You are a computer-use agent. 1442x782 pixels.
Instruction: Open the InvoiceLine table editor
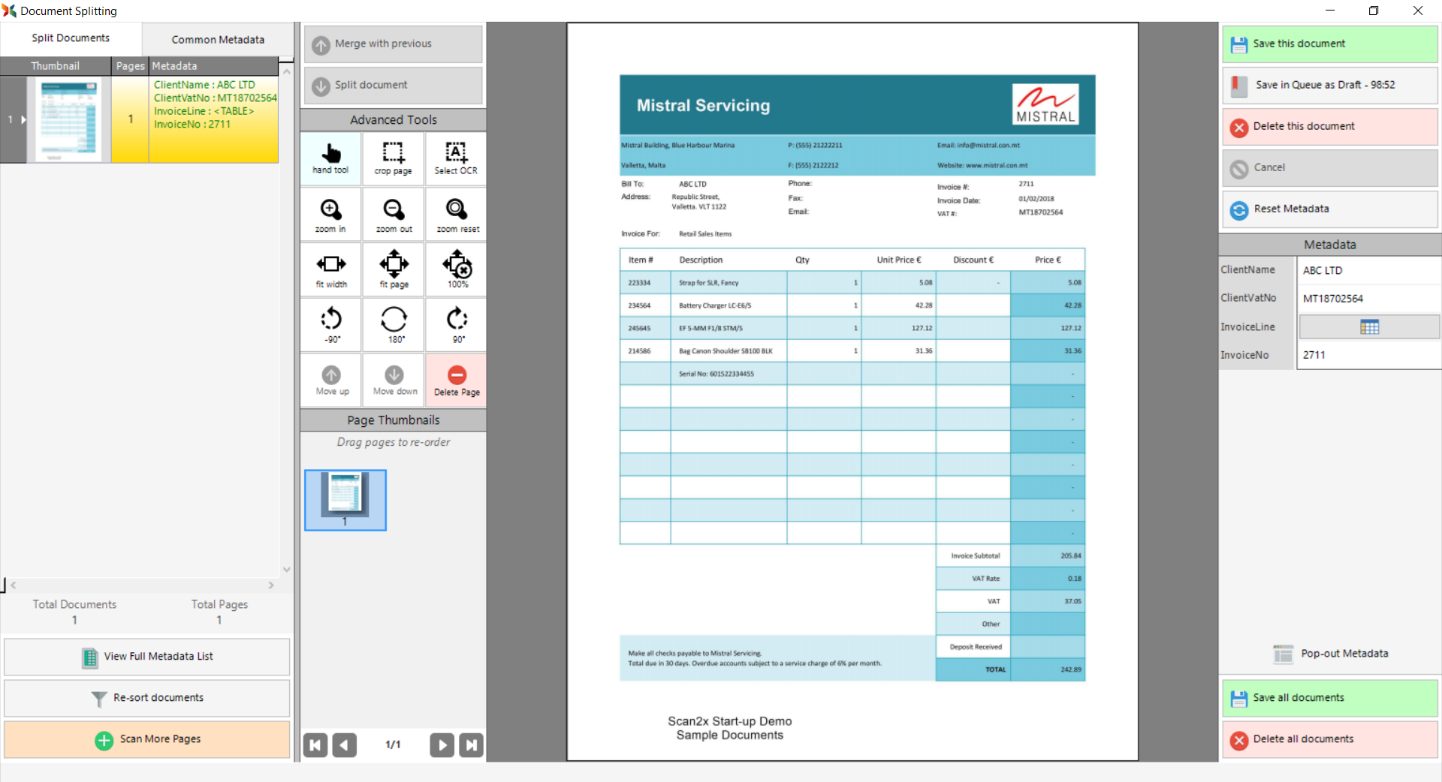(1369, 327)
